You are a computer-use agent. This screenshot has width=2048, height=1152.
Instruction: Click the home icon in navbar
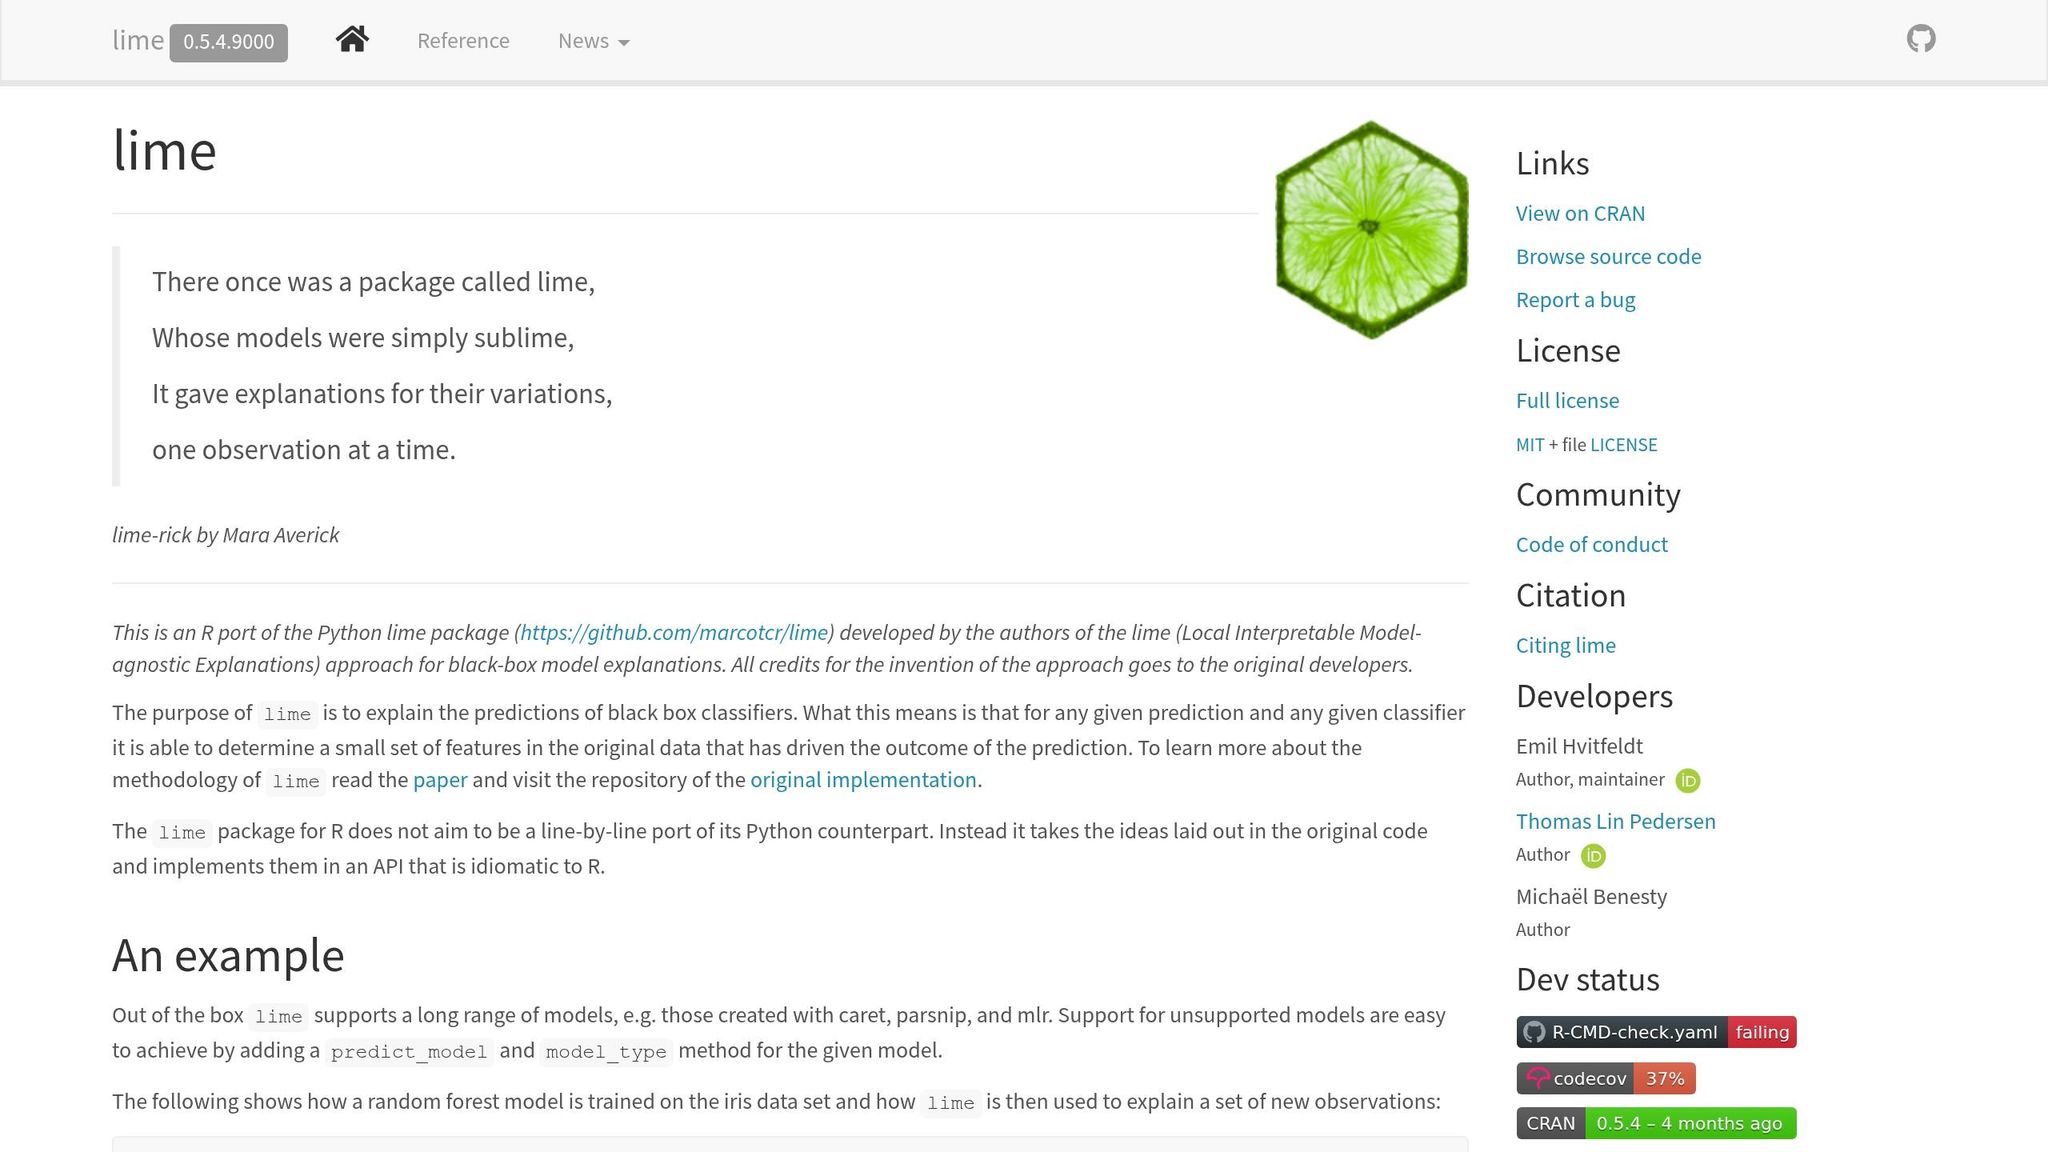[x=352, y=40]
